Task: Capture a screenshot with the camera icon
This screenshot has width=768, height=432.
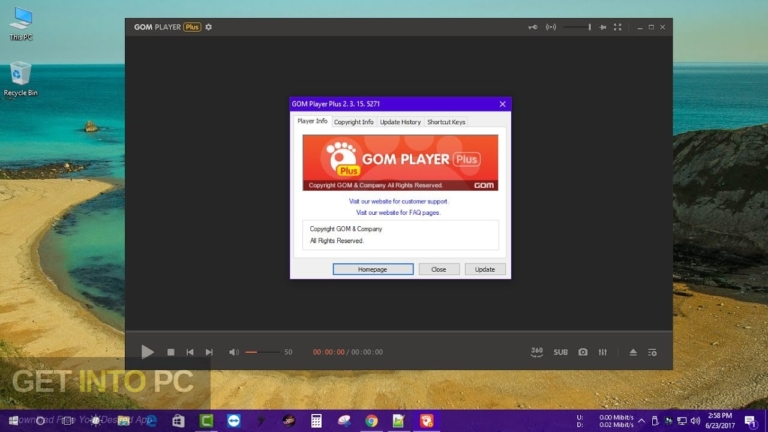Action: coord(582,352)
